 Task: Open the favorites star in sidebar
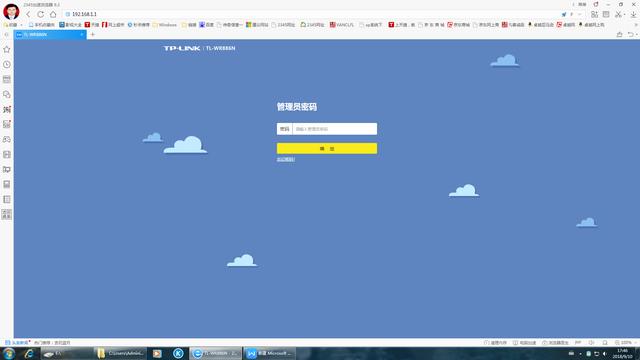click(7, 49)
